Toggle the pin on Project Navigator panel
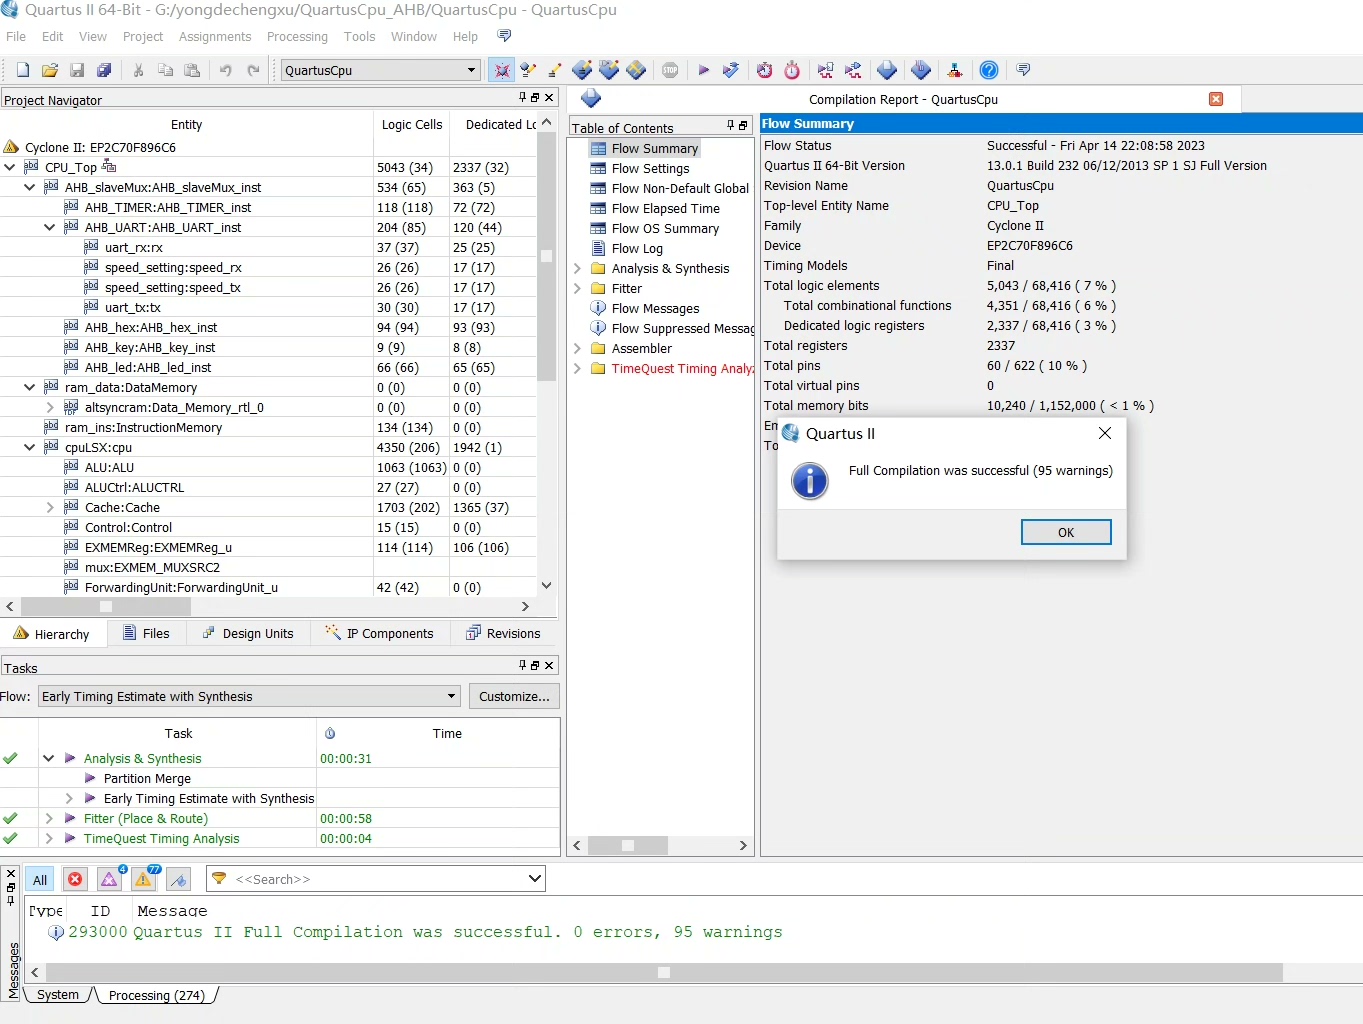Screen dimensions: 1363x1024 522,98
